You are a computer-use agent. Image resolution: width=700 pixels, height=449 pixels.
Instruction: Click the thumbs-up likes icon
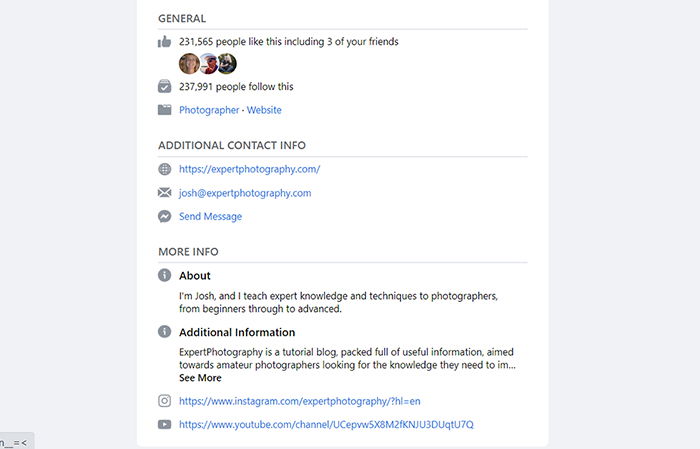(164, 42)
